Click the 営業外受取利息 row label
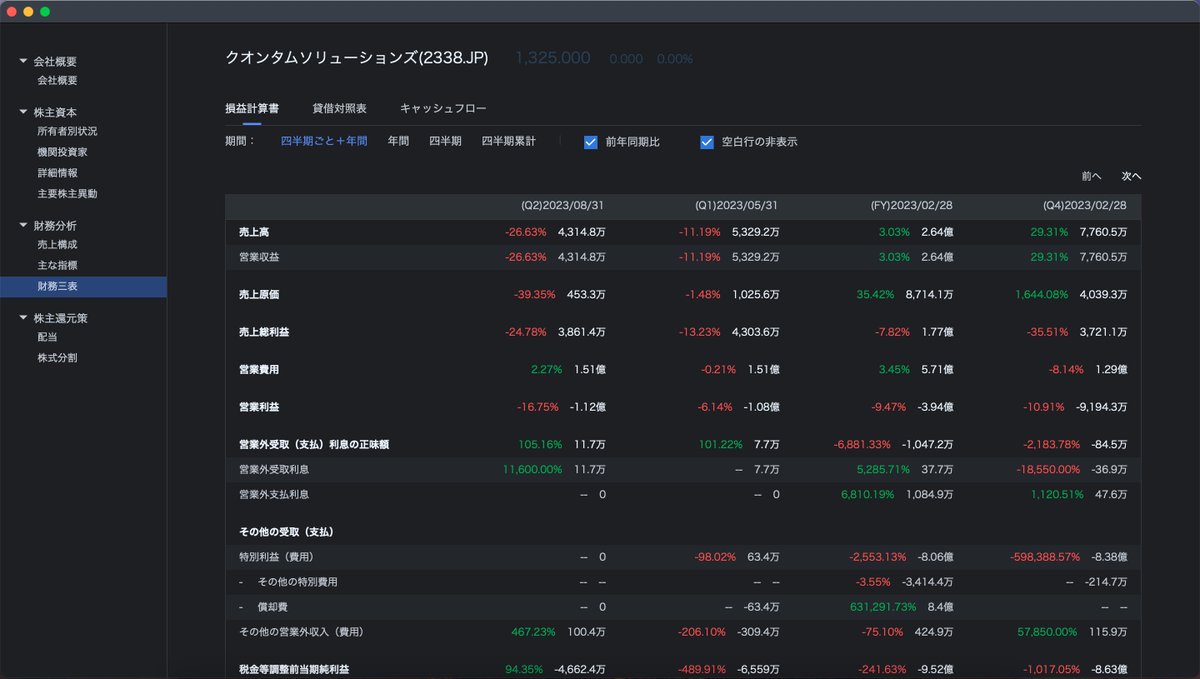The width and height of the screenshot is (1200, 679). point(274,469)
